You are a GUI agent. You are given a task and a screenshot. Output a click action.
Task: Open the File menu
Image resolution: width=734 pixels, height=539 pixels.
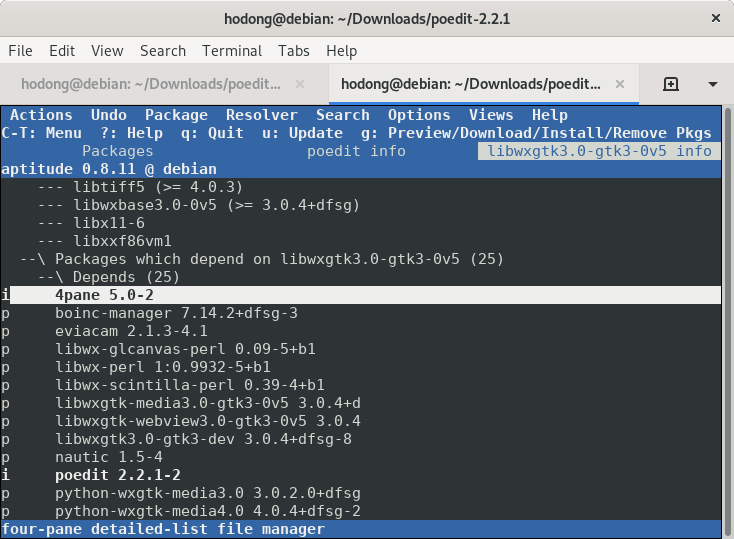21,51
